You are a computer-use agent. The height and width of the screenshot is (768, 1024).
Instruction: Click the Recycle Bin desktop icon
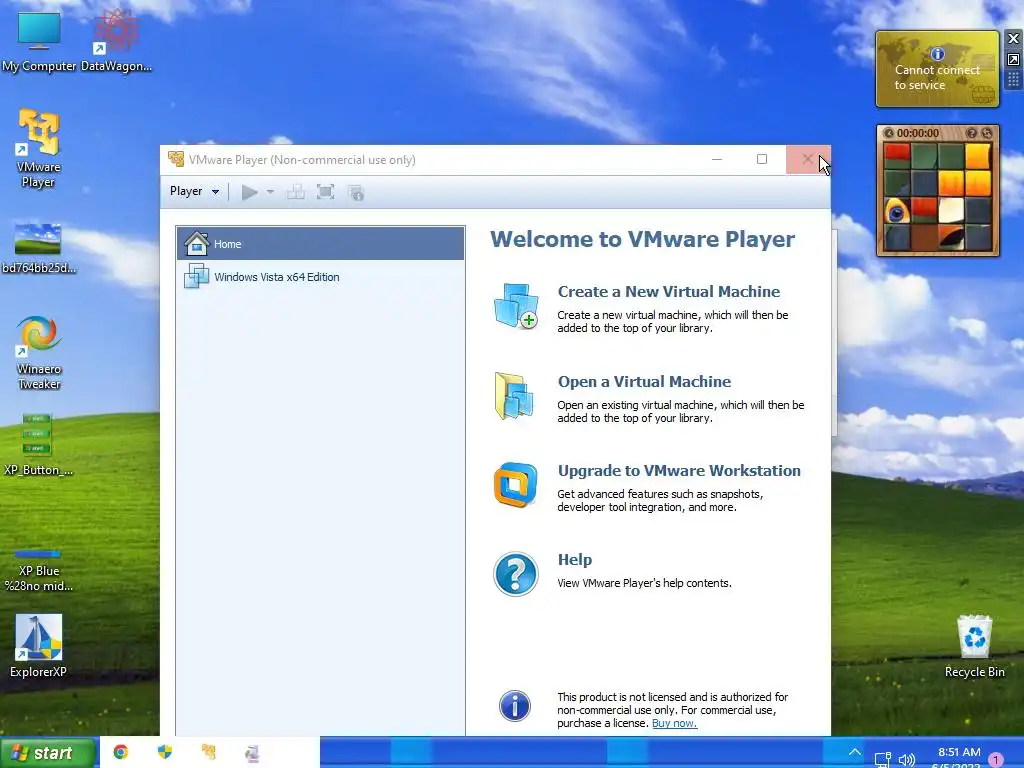pos(974,646)
